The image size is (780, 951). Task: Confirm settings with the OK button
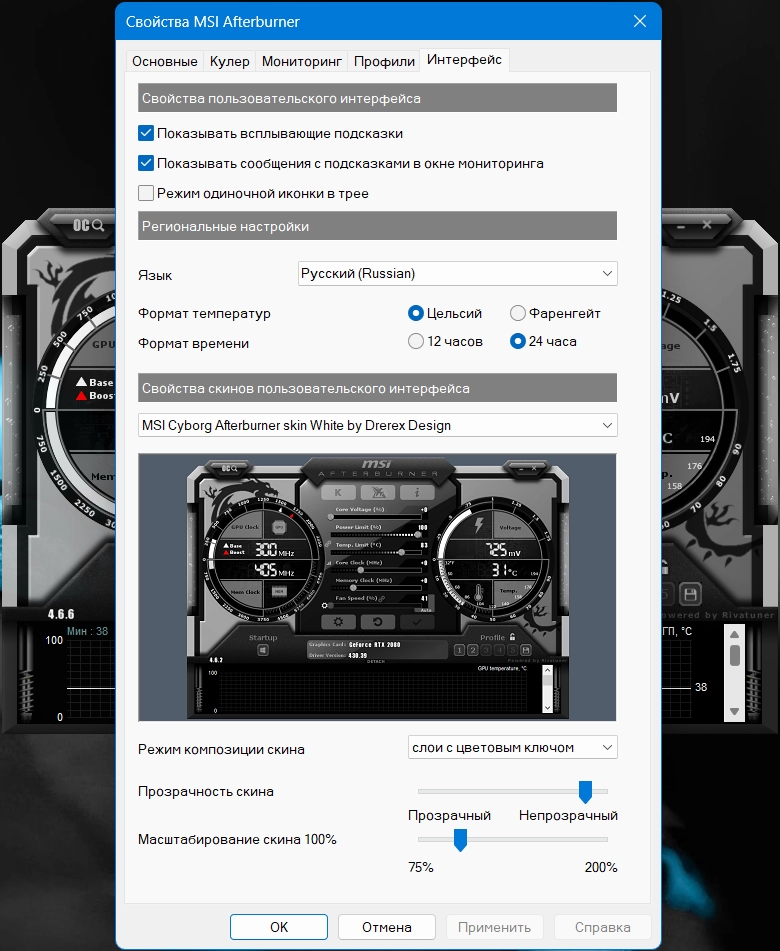tap(279, 927)
